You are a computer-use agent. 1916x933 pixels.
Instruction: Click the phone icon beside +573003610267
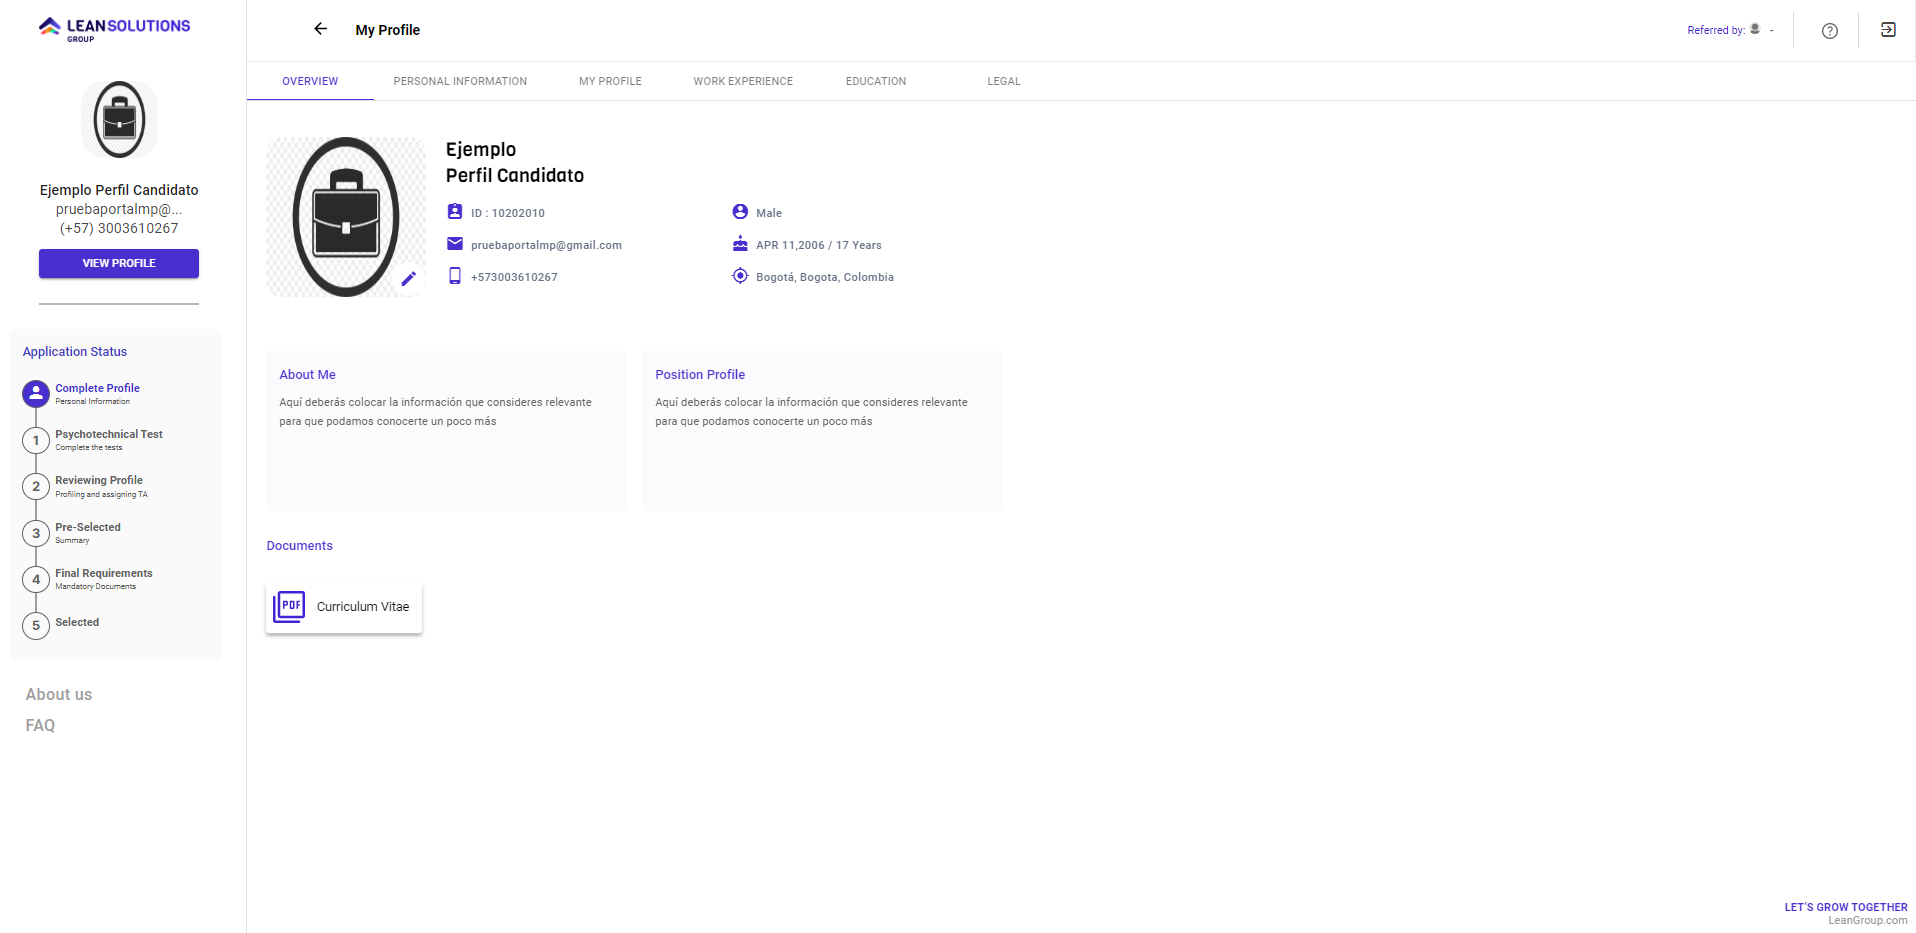tap(455, 276)
